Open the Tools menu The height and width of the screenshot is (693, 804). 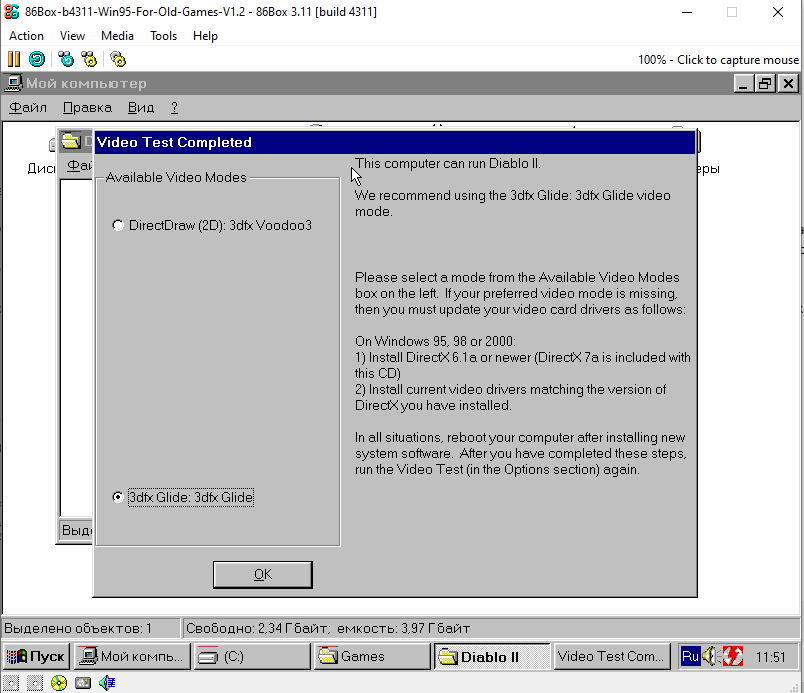pyautogui.click(x=164, y=36)
